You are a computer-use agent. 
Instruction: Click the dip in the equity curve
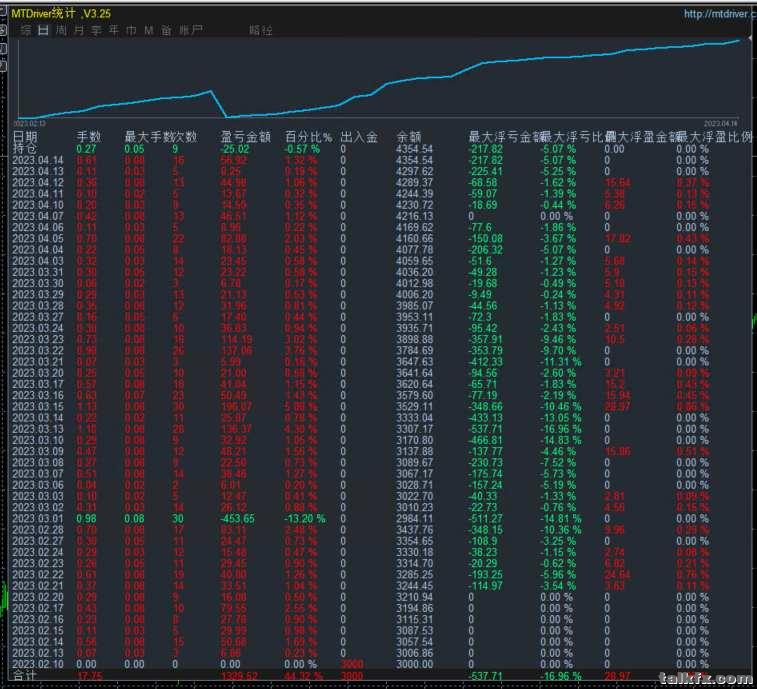[226, 116]
